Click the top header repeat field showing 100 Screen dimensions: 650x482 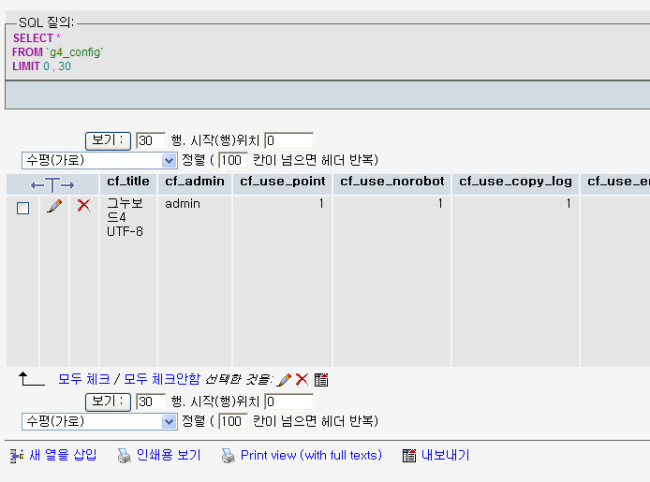tap(233, 160)
